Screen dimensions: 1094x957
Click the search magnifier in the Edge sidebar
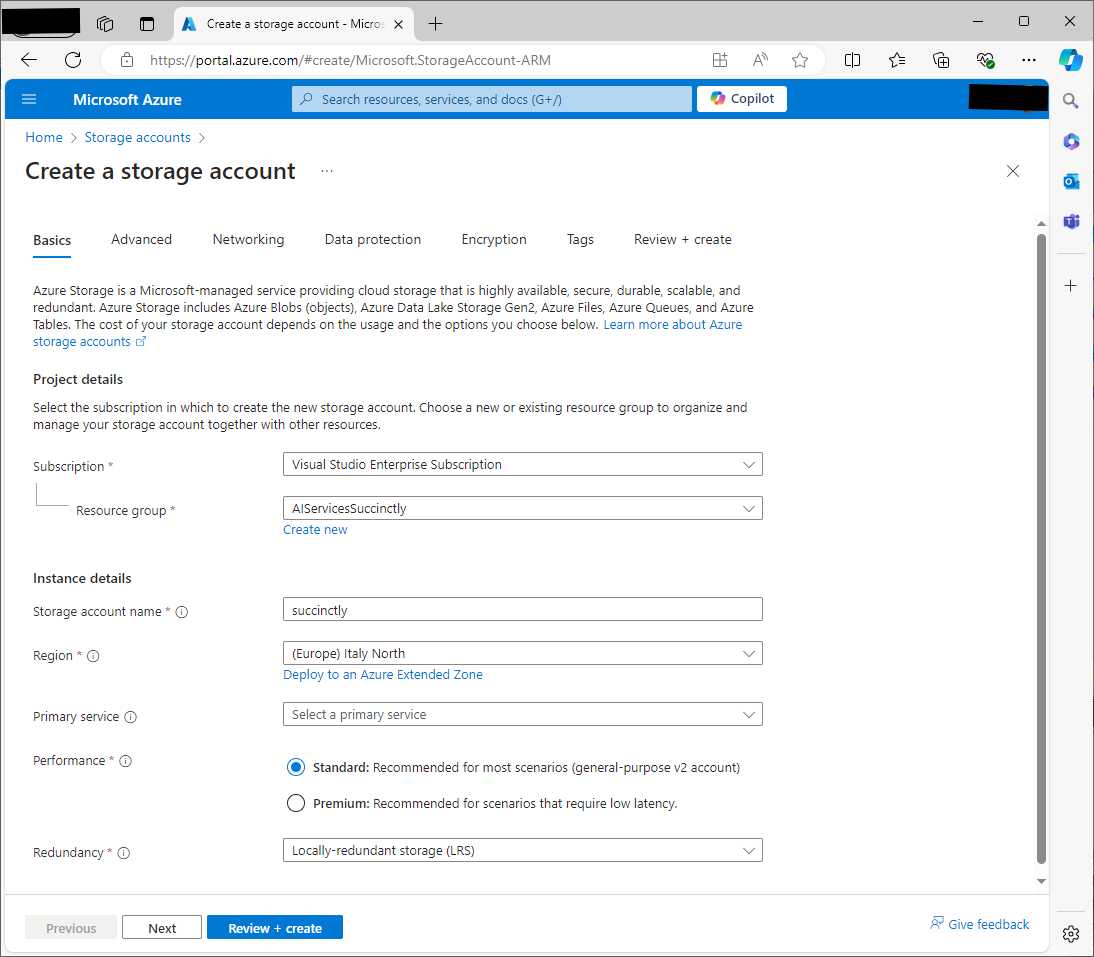[1071, 100]
